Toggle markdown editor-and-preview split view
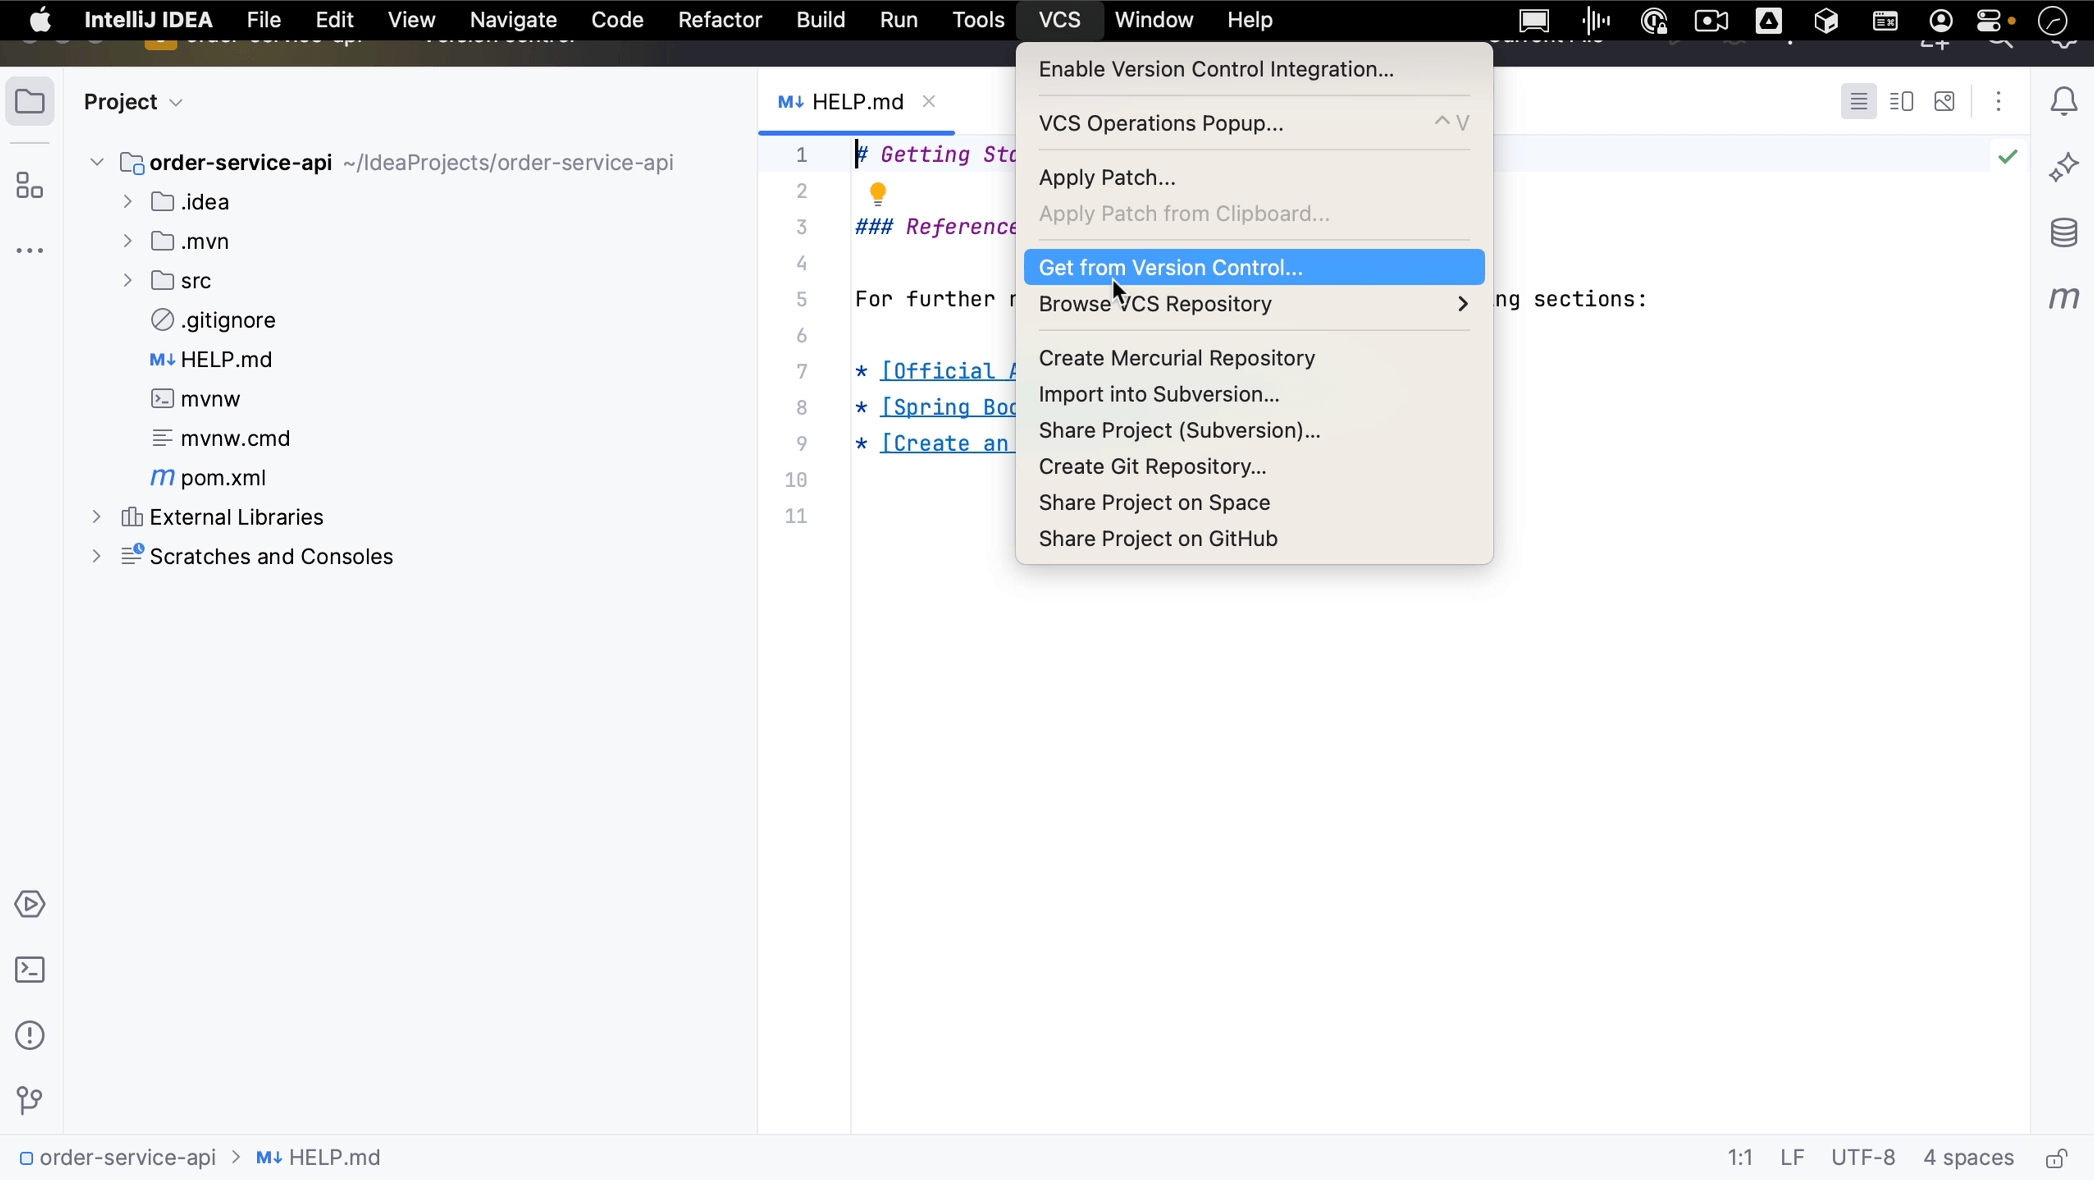Screen dimensions: 2094x1180 coord(1901,101)
